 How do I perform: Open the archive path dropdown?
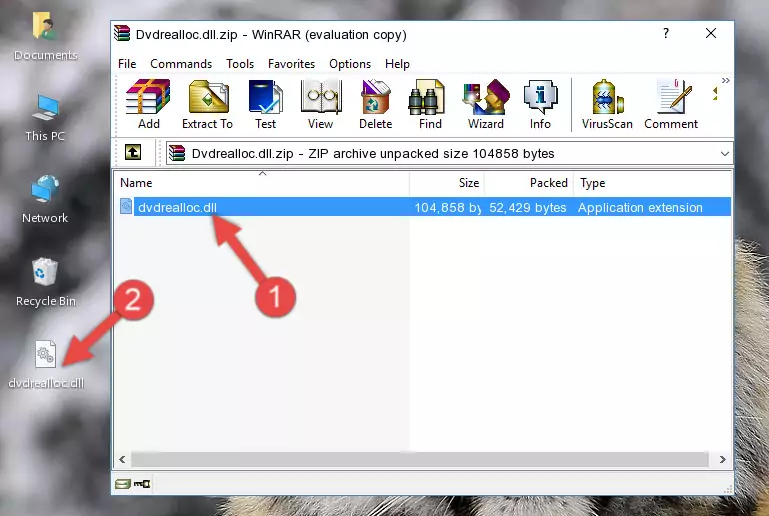click(x=724, y=154)
